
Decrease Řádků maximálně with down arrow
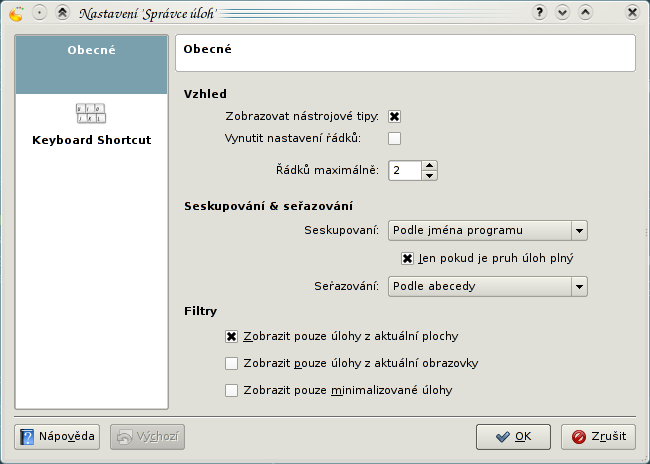(429, 175)
